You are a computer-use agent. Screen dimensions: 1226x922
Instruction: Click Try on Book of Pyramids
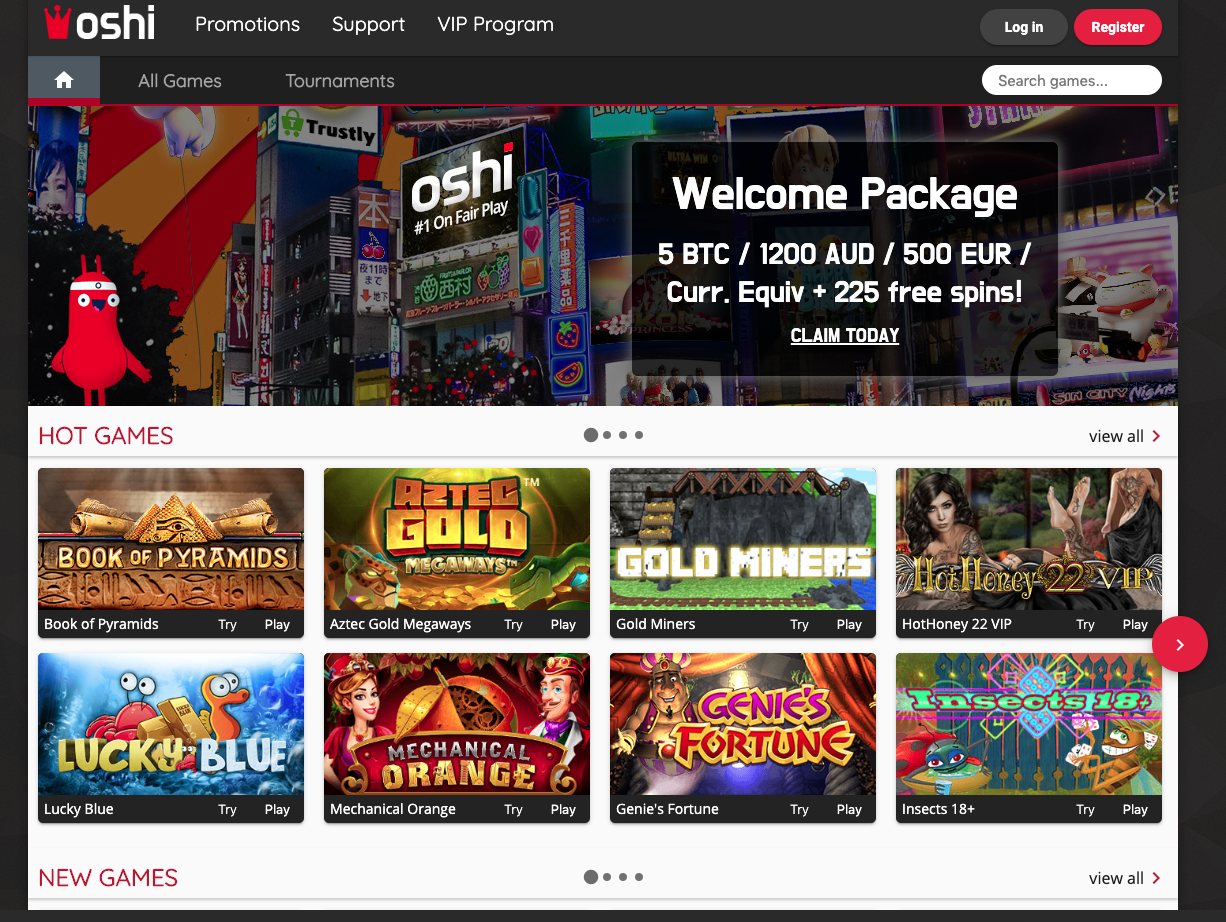(228, 624)
